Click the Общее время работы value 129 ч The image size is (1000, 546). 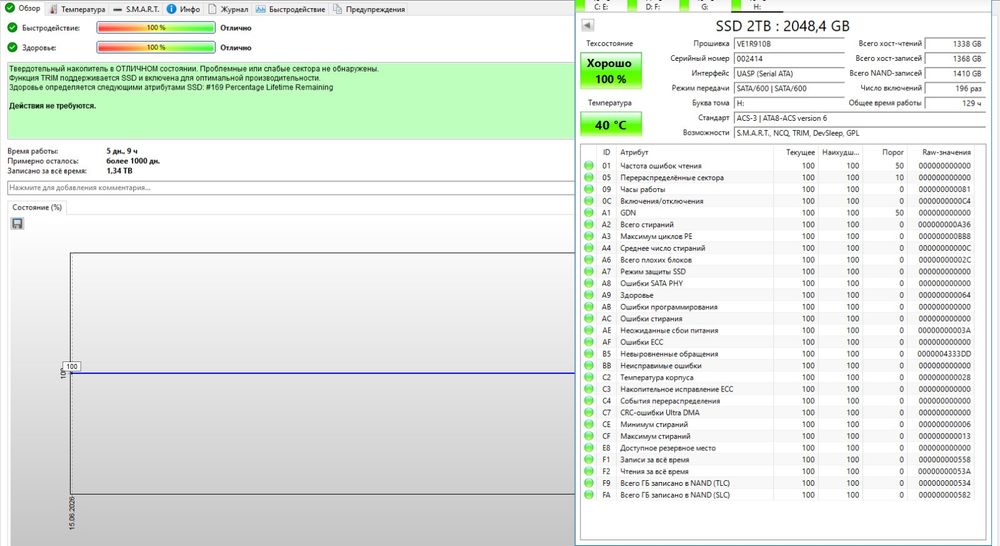(955, 103)
